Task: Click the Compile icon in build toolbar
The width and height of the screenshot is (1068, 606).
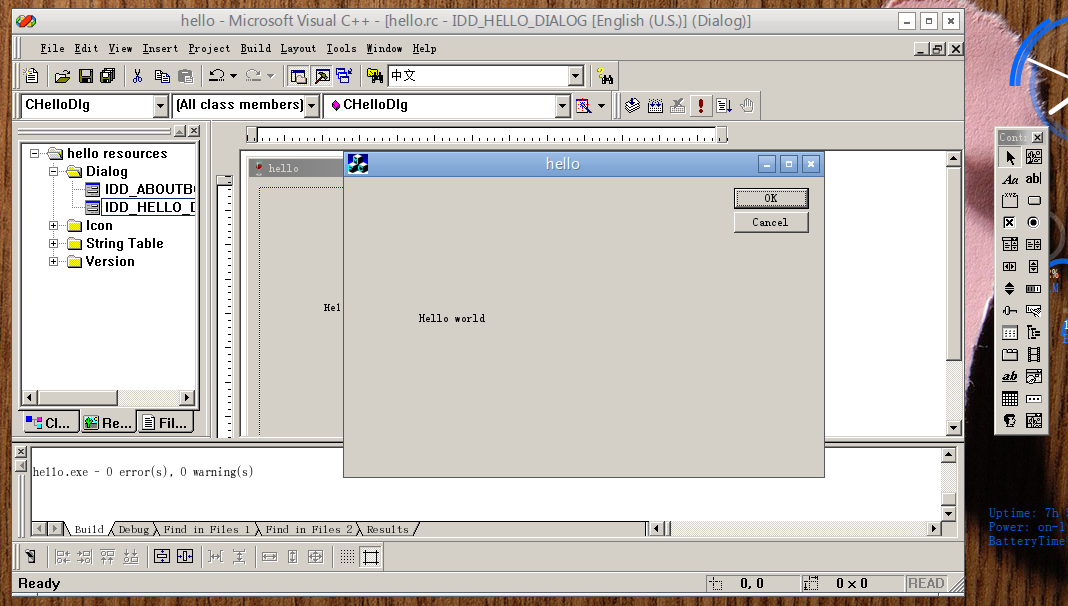Action: point(632,106)
